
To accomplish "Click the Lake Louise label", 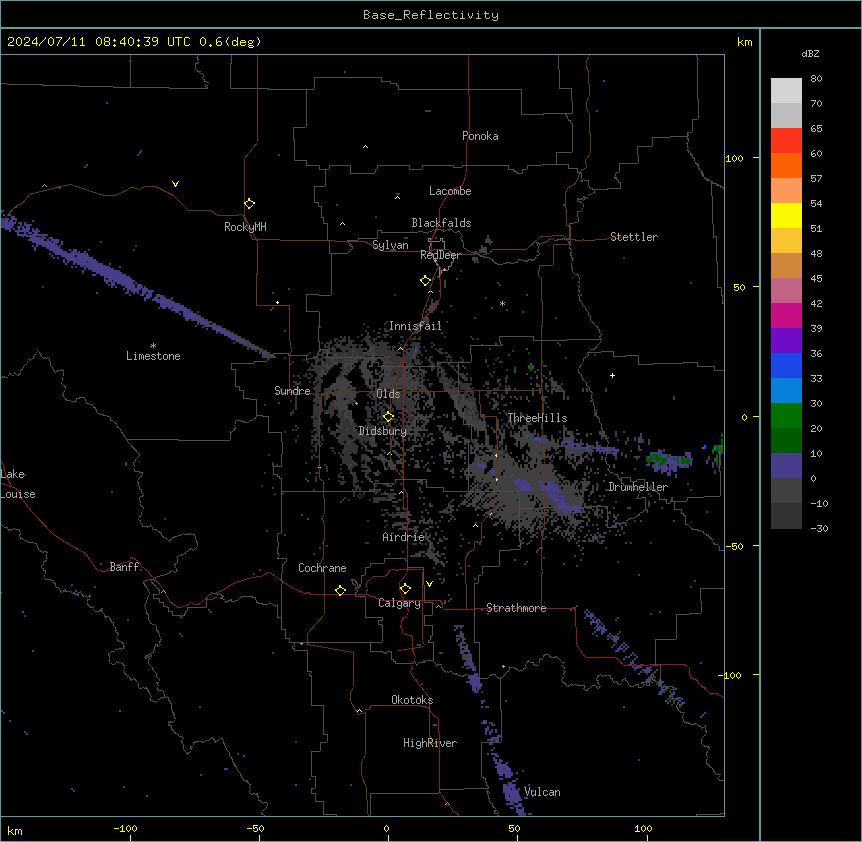I will click(18, 484).
